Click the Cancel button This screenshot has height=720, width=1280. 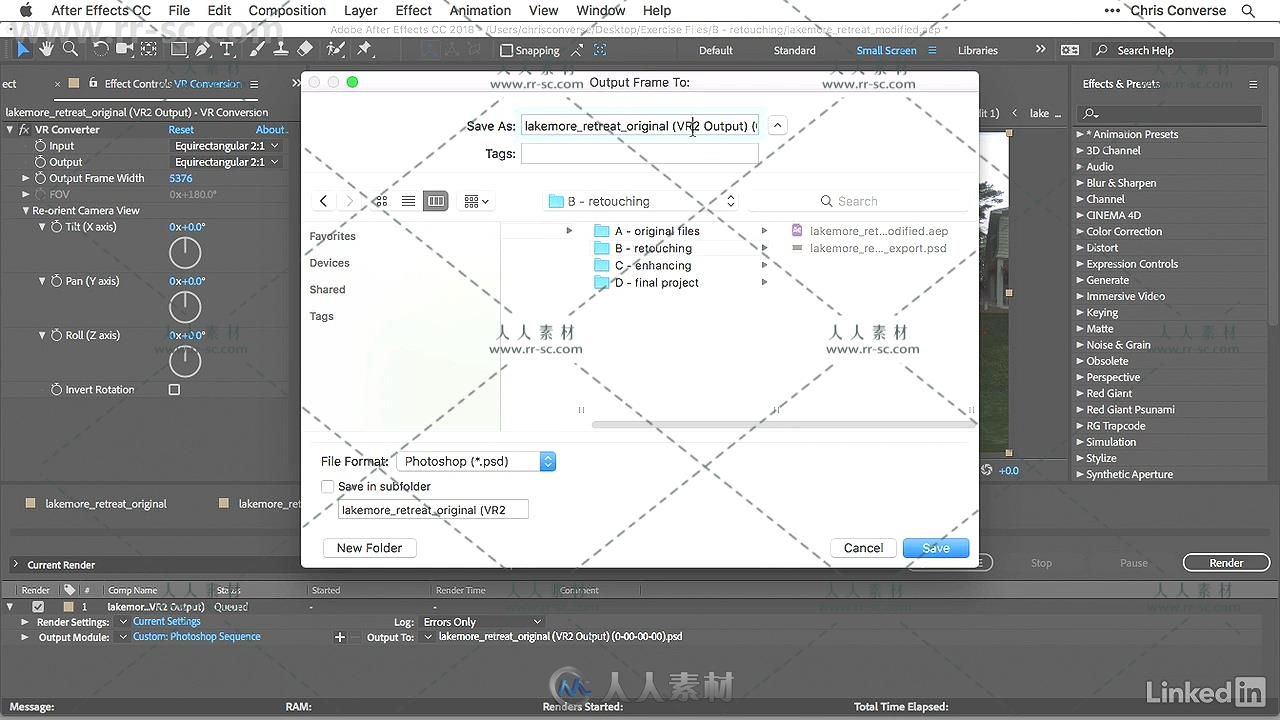pyautogui.click(x=863, y=548)
